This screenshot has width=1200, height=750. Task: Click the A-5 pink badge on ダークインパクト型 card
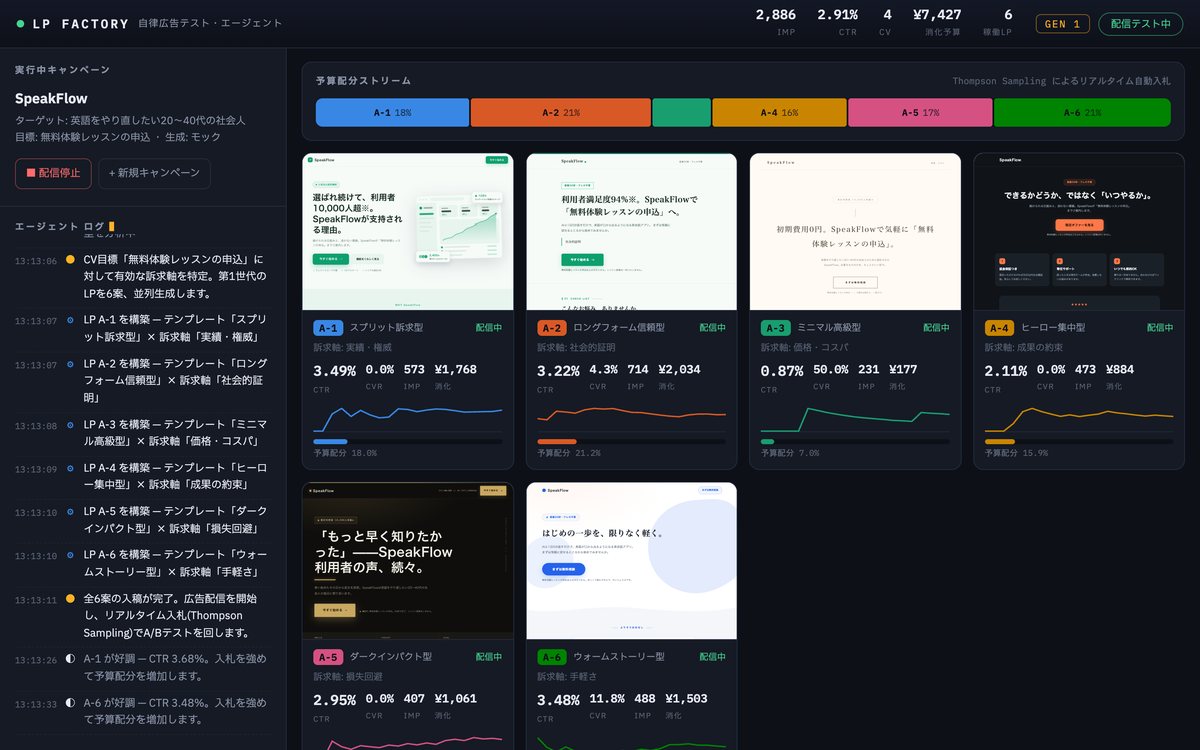coord(329,657)
